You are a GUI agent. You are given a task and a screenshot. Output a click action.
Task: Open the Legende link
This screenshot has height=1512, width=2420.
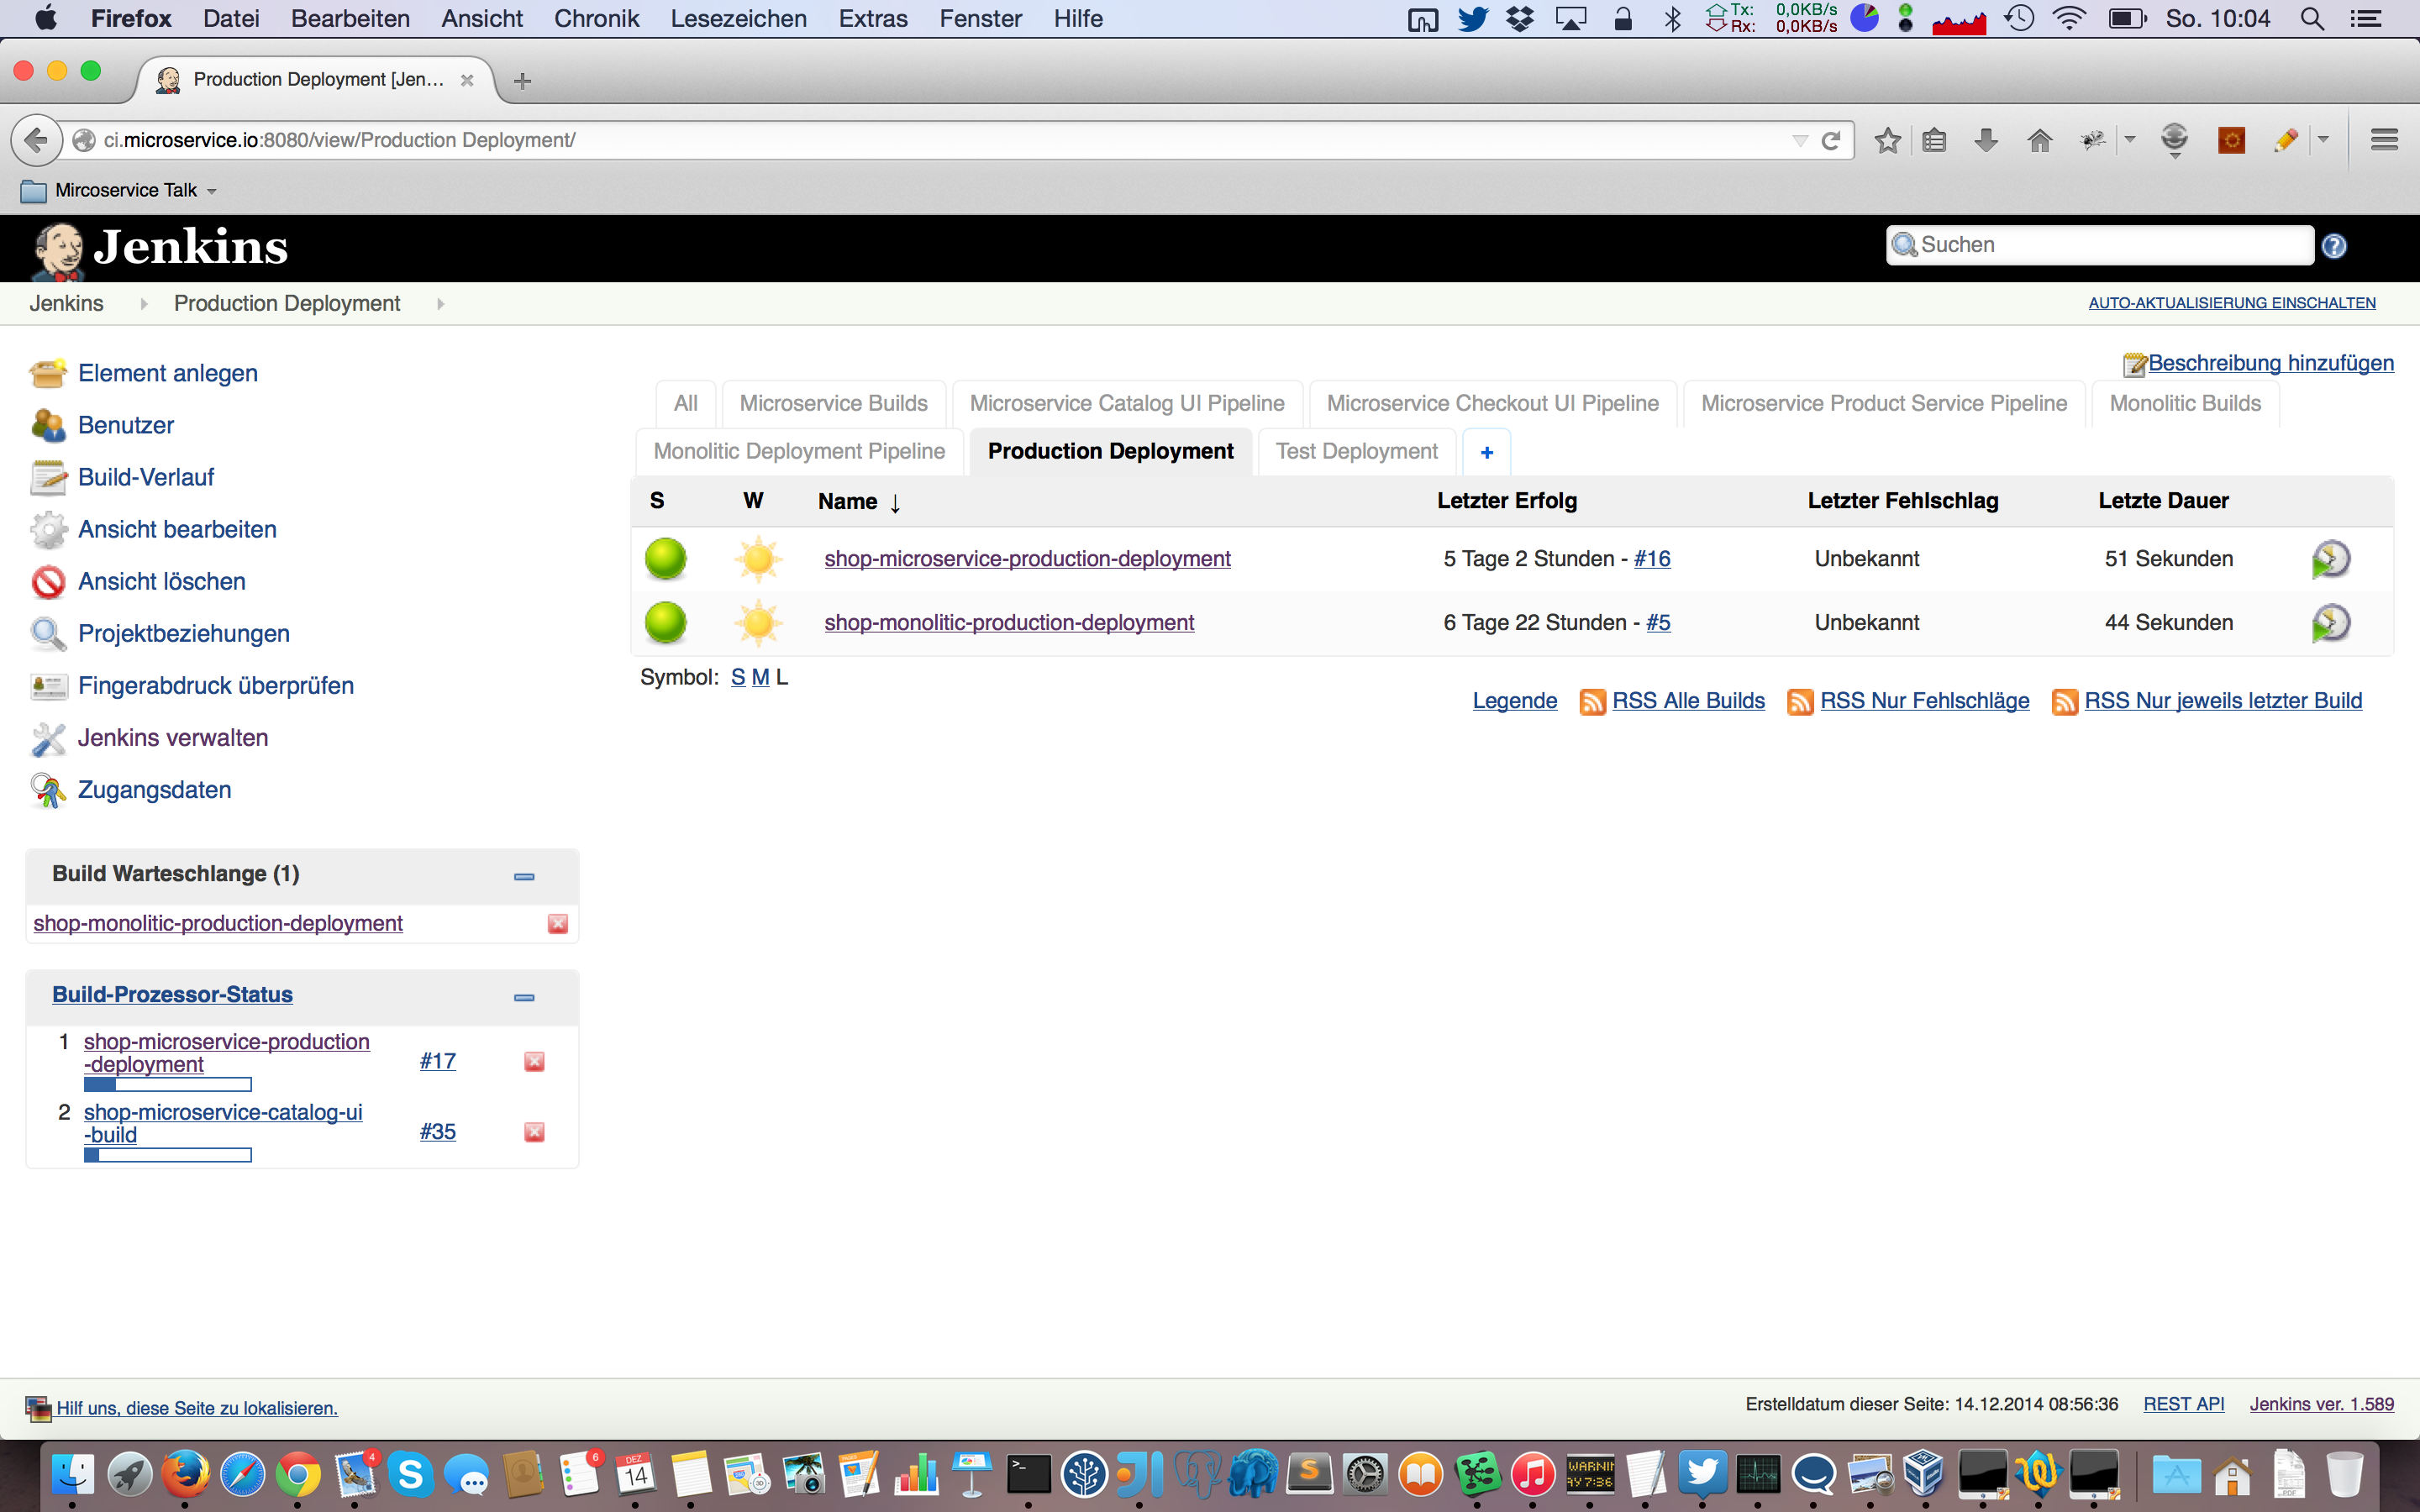1515,701
